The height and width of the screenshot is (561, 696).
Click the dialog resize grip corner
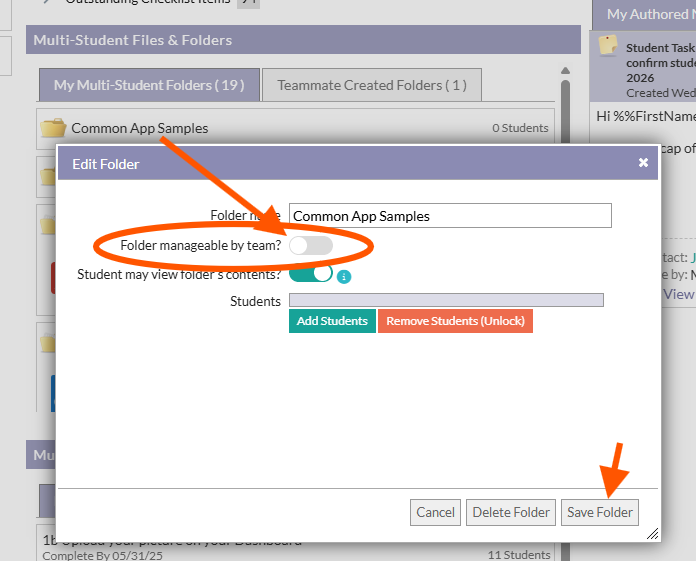pyautogui.click(x=652, y=533)
